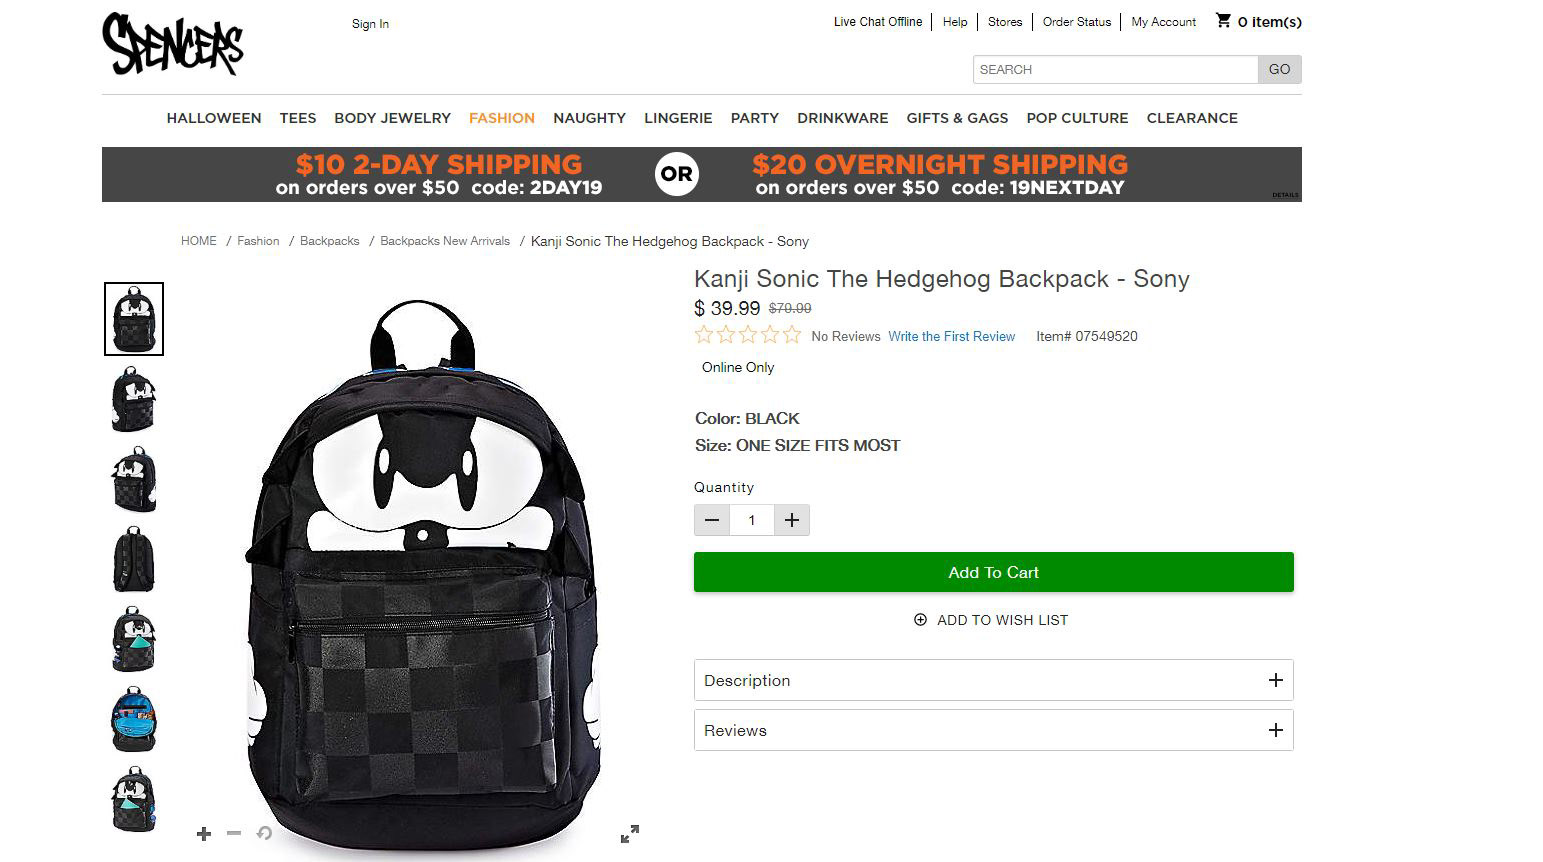
Task: Show the open backpack interior thumbnail
Action: click(x=134, y=720)
